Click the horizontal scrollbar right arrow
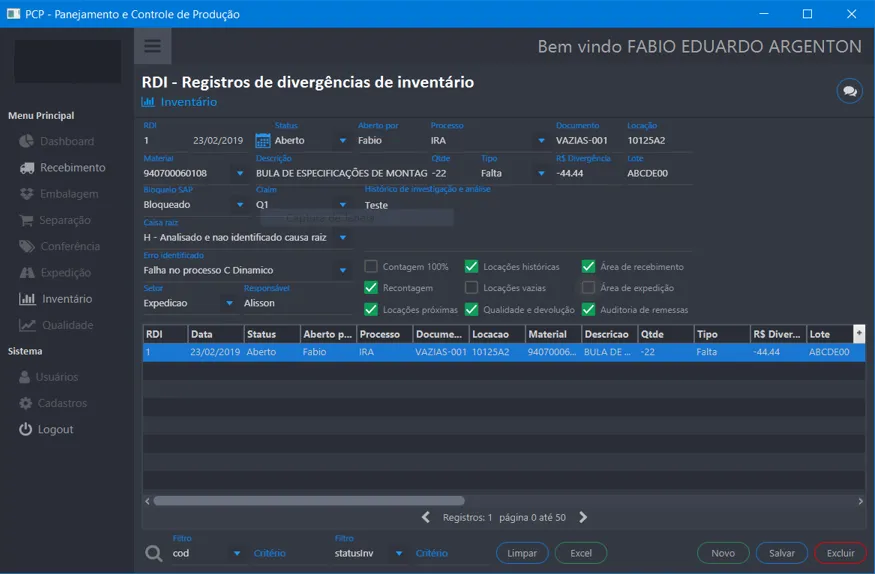875x574 pixels. (x=860, y=501)
